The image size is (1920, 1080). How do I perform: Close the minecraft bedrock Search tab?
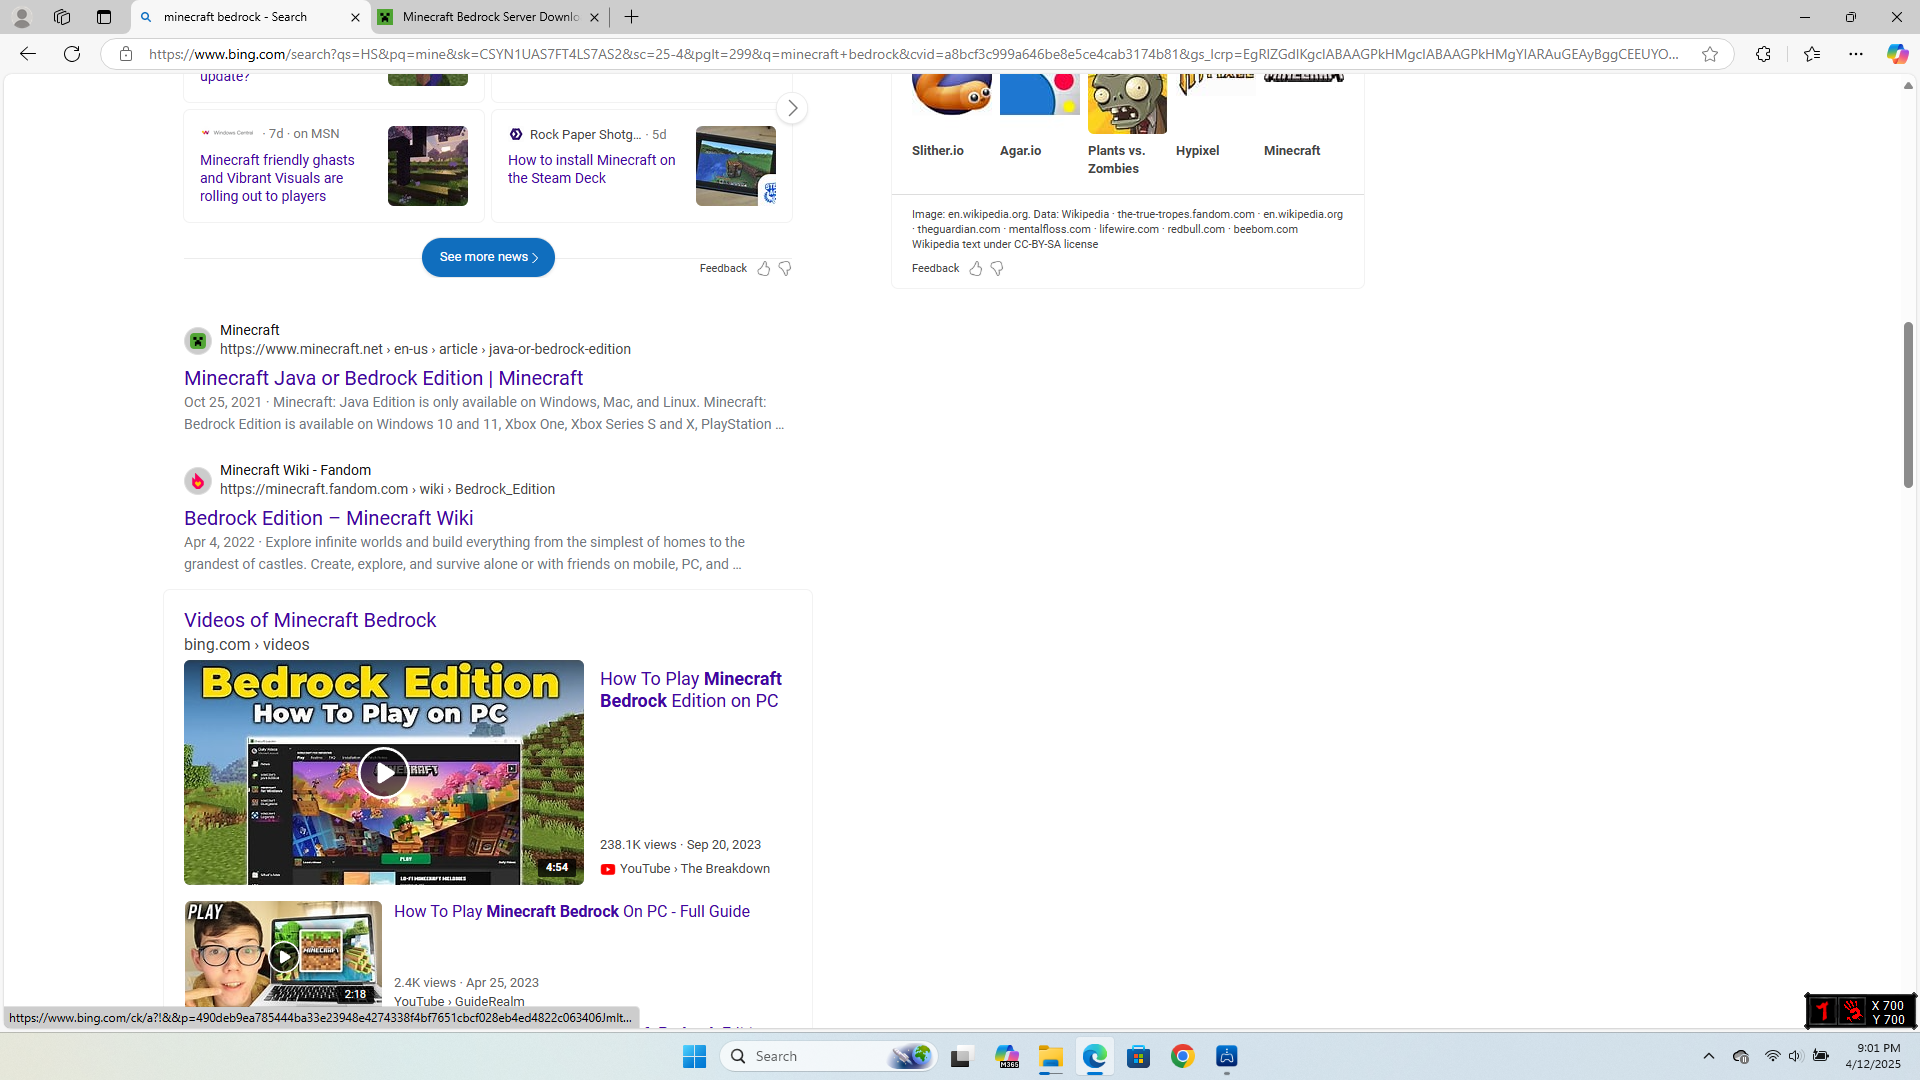point(355,17)
